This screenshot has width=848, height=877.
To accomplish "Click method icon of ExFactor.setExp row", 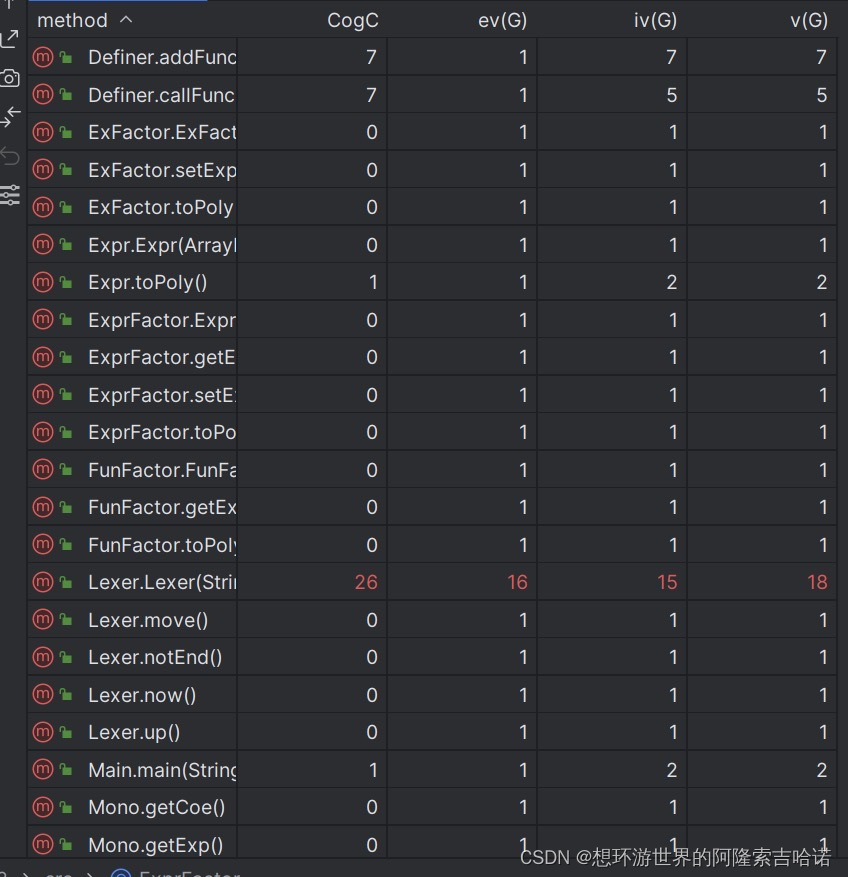I will [x=43, y=169].
